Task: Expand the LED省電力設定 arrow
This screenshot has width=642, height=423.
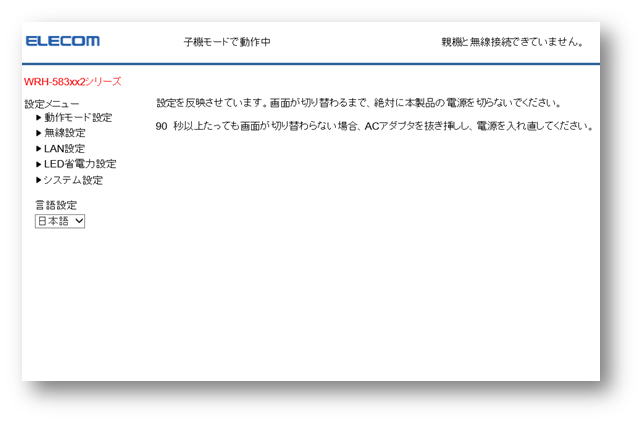Action: pos(38,164)
